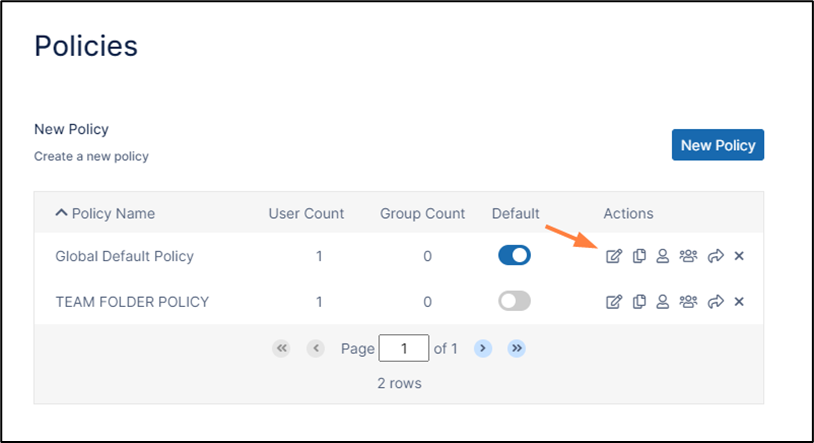Delete the Global Default Policy
The width and height of the screenshot is (814, 443).
coord(739,256)
